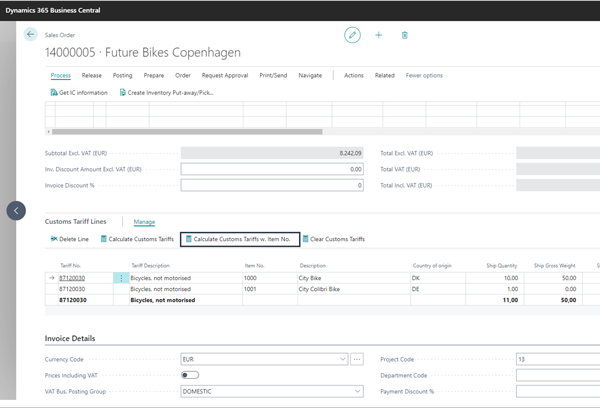Click the Sales Order breadcrumb text
600x408 pixels.
(60, 35)
